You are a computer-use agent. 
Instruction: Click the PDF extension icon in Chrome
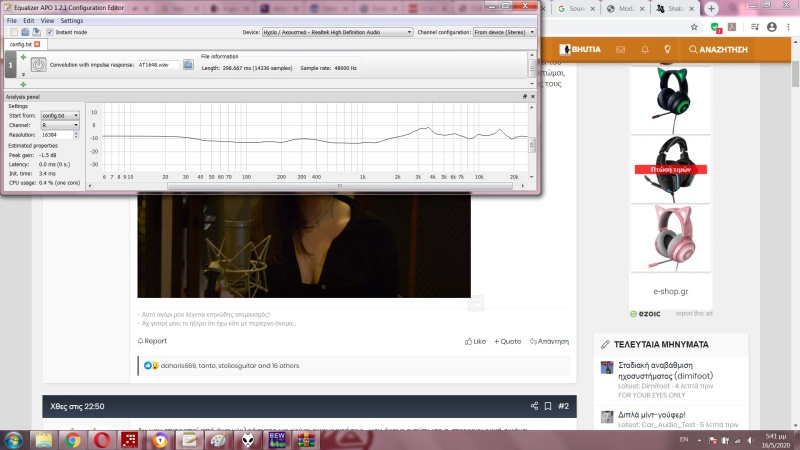(732, 27)
